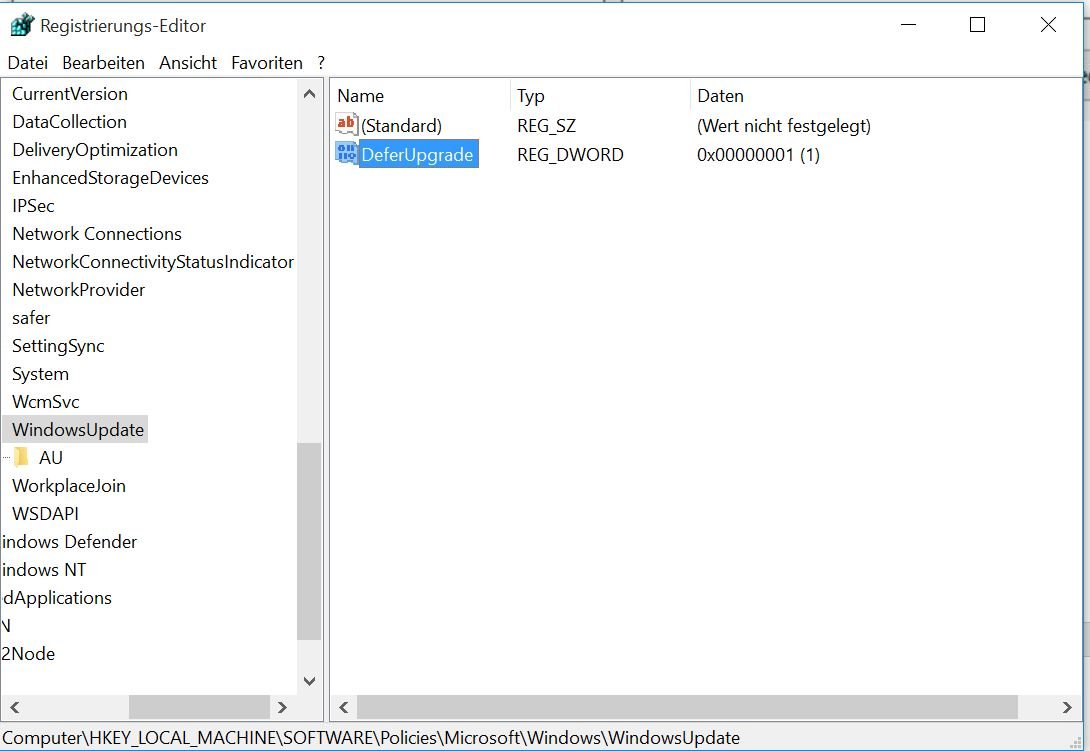1090x751 pixels.
Task: Open the Bearbeiten menu
Action: pos(104,63)
